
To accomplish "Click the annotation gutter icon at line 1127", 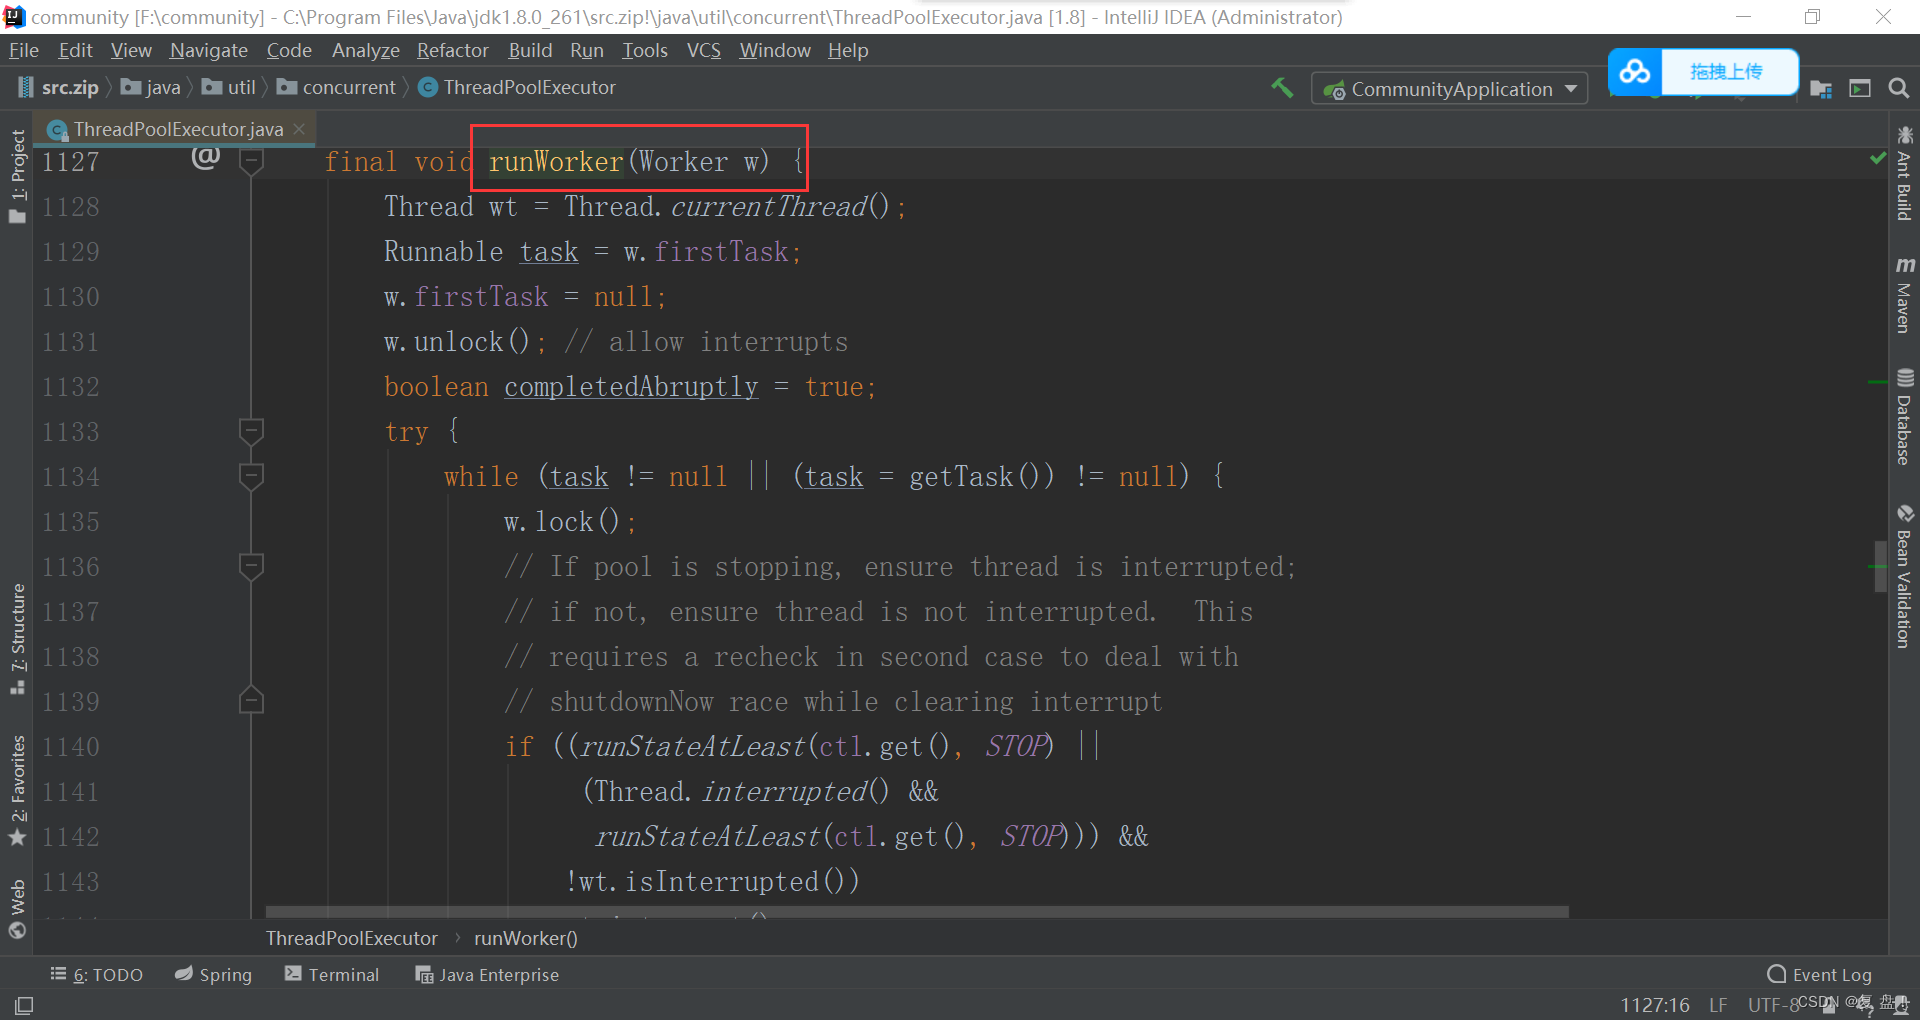I will tap(206, 157).
